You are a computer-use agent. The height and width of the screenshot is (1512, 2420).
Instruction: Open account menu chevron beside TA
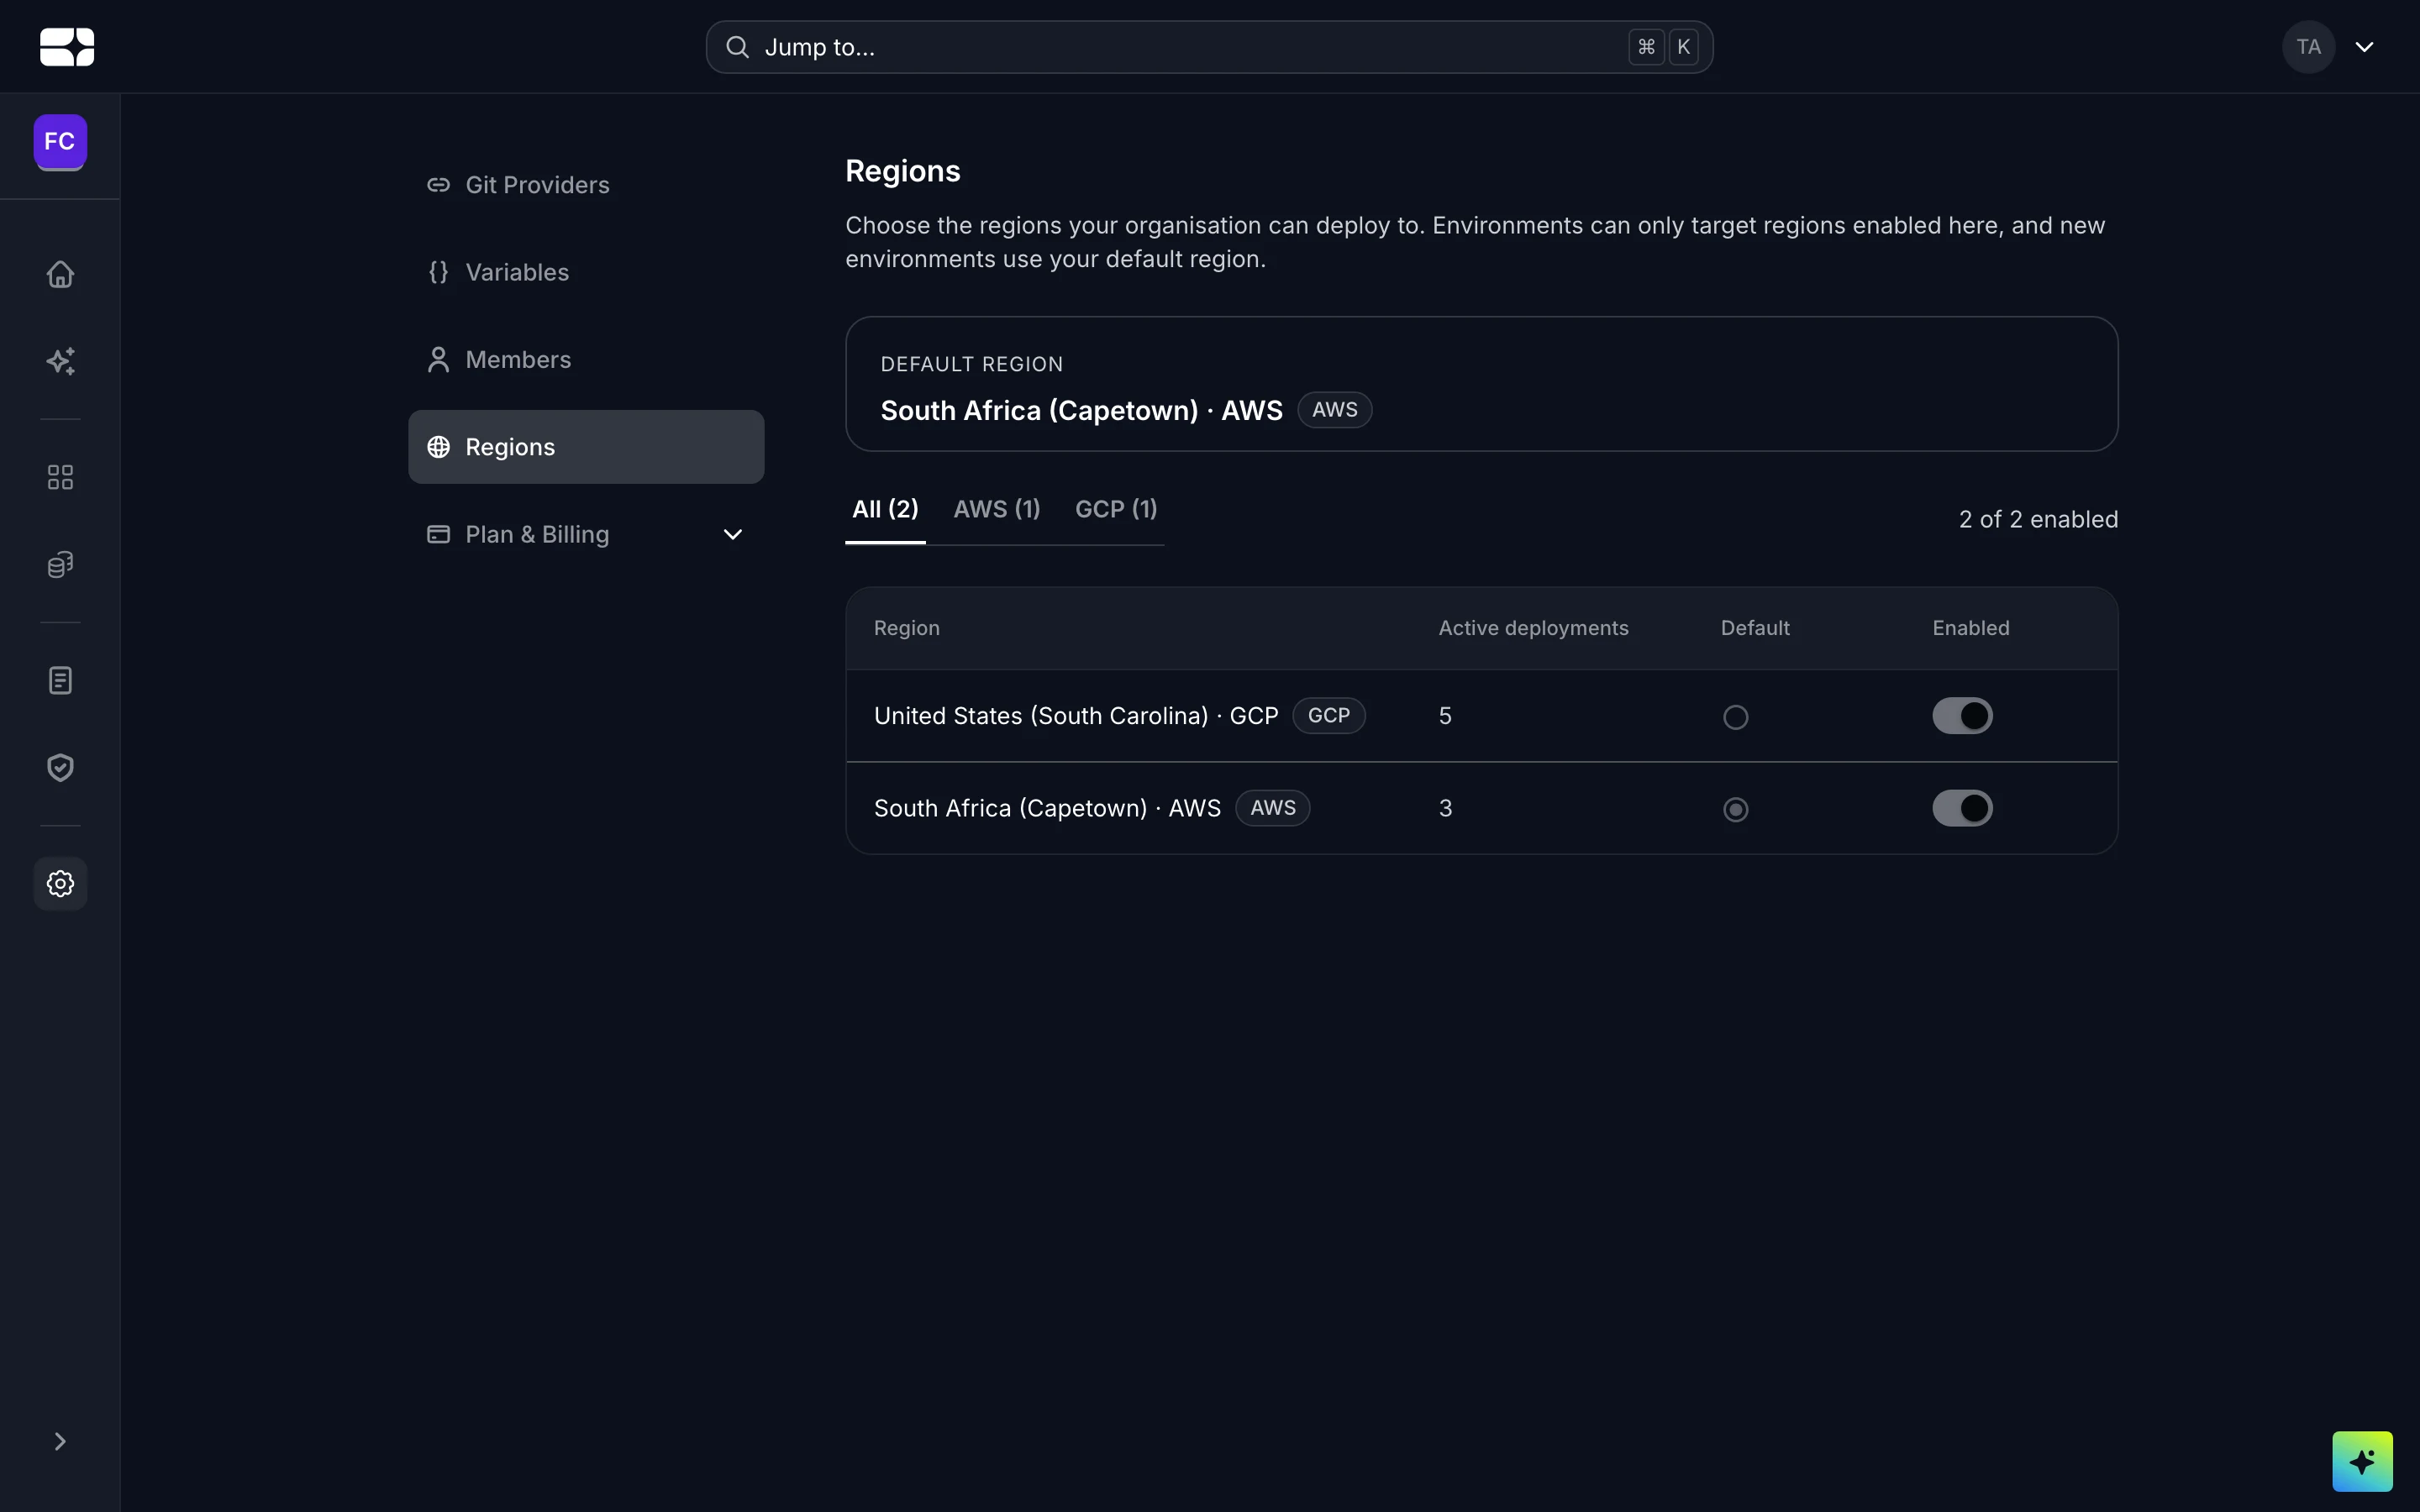[2364, 47]
